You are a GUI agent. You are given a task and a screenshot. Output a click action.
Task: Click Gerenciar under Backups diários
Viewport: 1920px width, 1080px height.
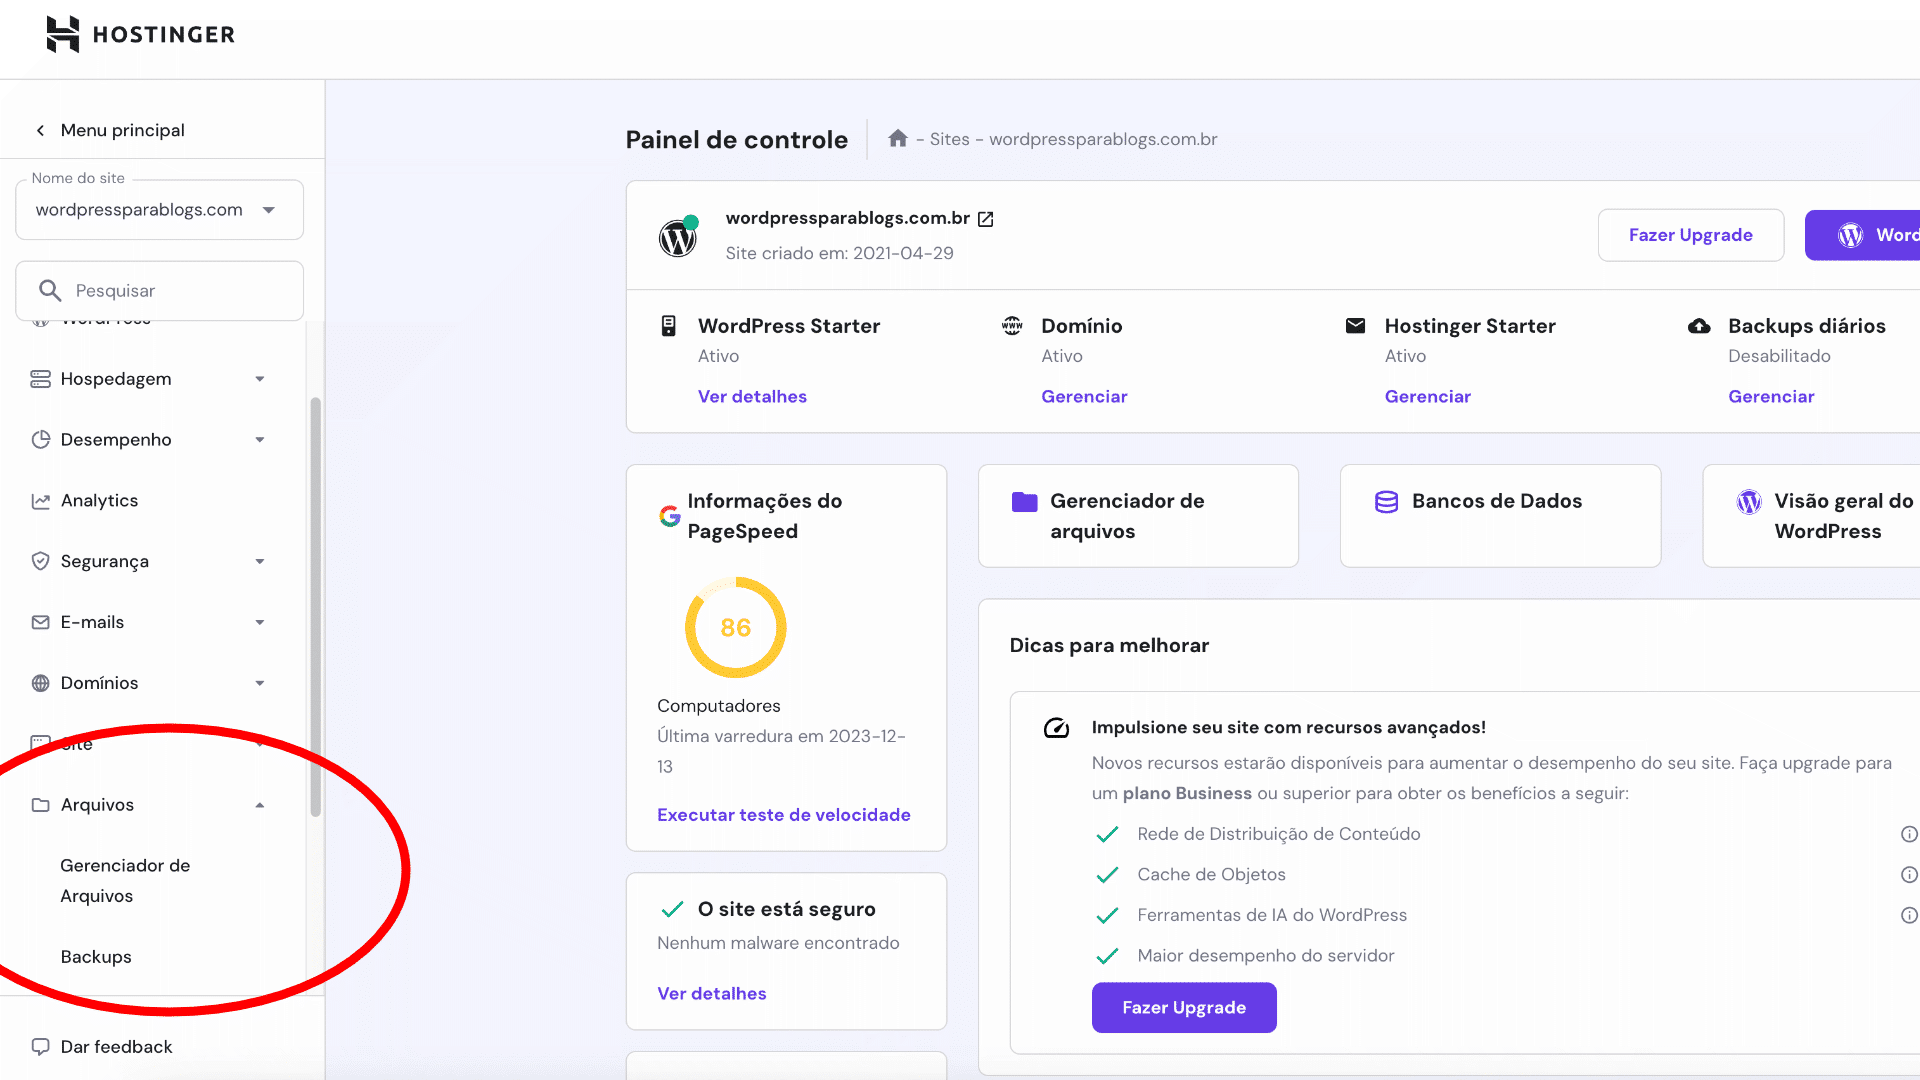pos(1771,397)
